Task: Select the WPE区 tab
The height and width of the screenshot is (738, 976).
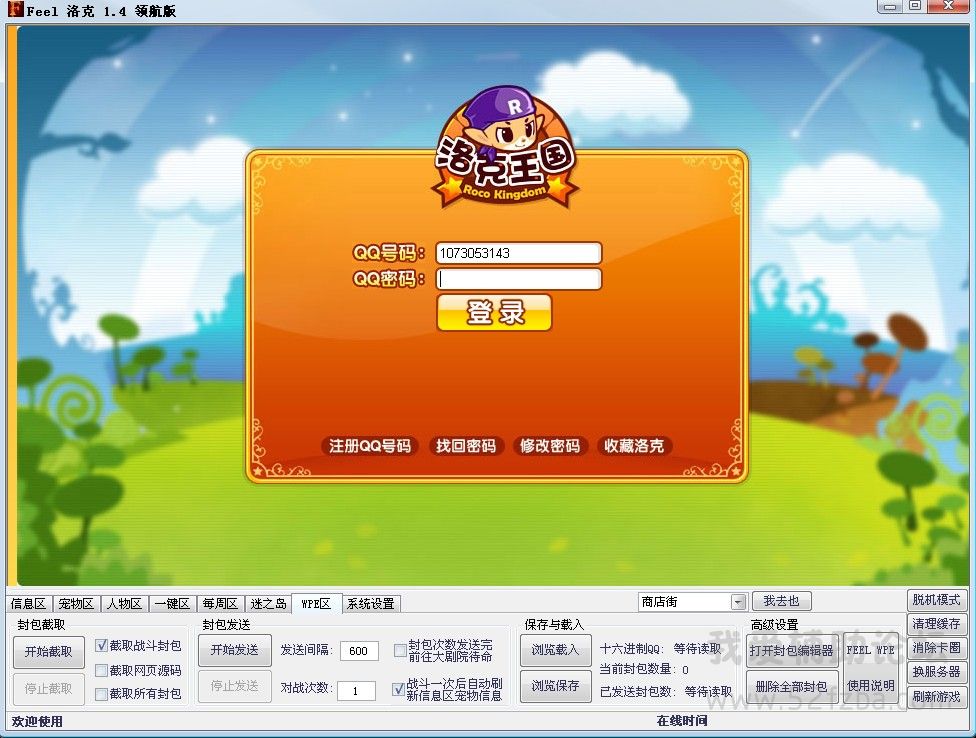Action: pos(316,603)
